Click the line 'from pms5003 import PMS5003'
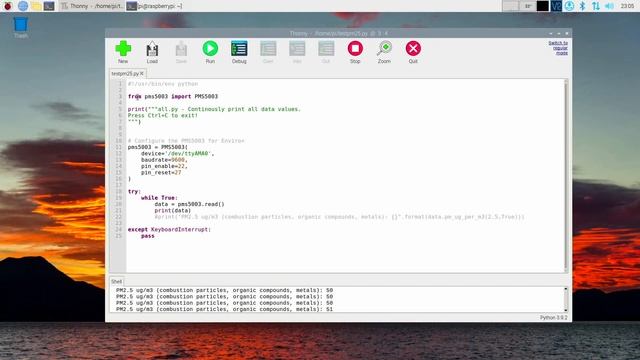The image size is (640, 360). [x=173, y=96]
